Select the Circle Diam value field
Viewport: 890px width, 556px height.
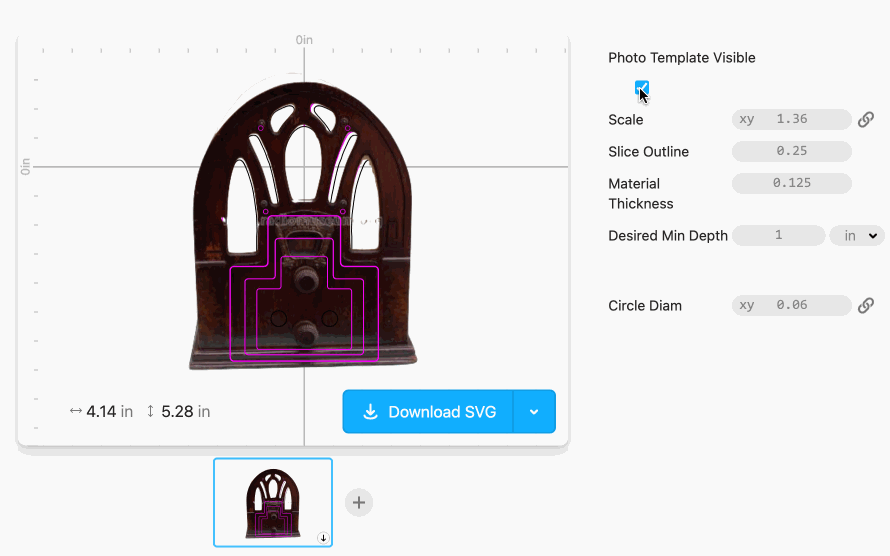click(791, 305)
